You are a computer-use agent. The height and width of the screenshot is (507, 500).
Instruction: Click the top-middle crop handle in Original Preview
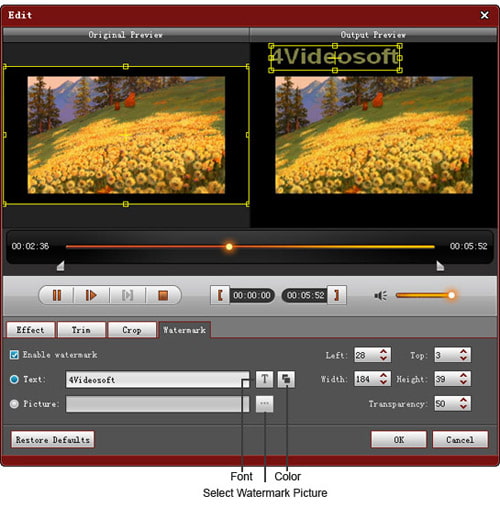[126, 66]
